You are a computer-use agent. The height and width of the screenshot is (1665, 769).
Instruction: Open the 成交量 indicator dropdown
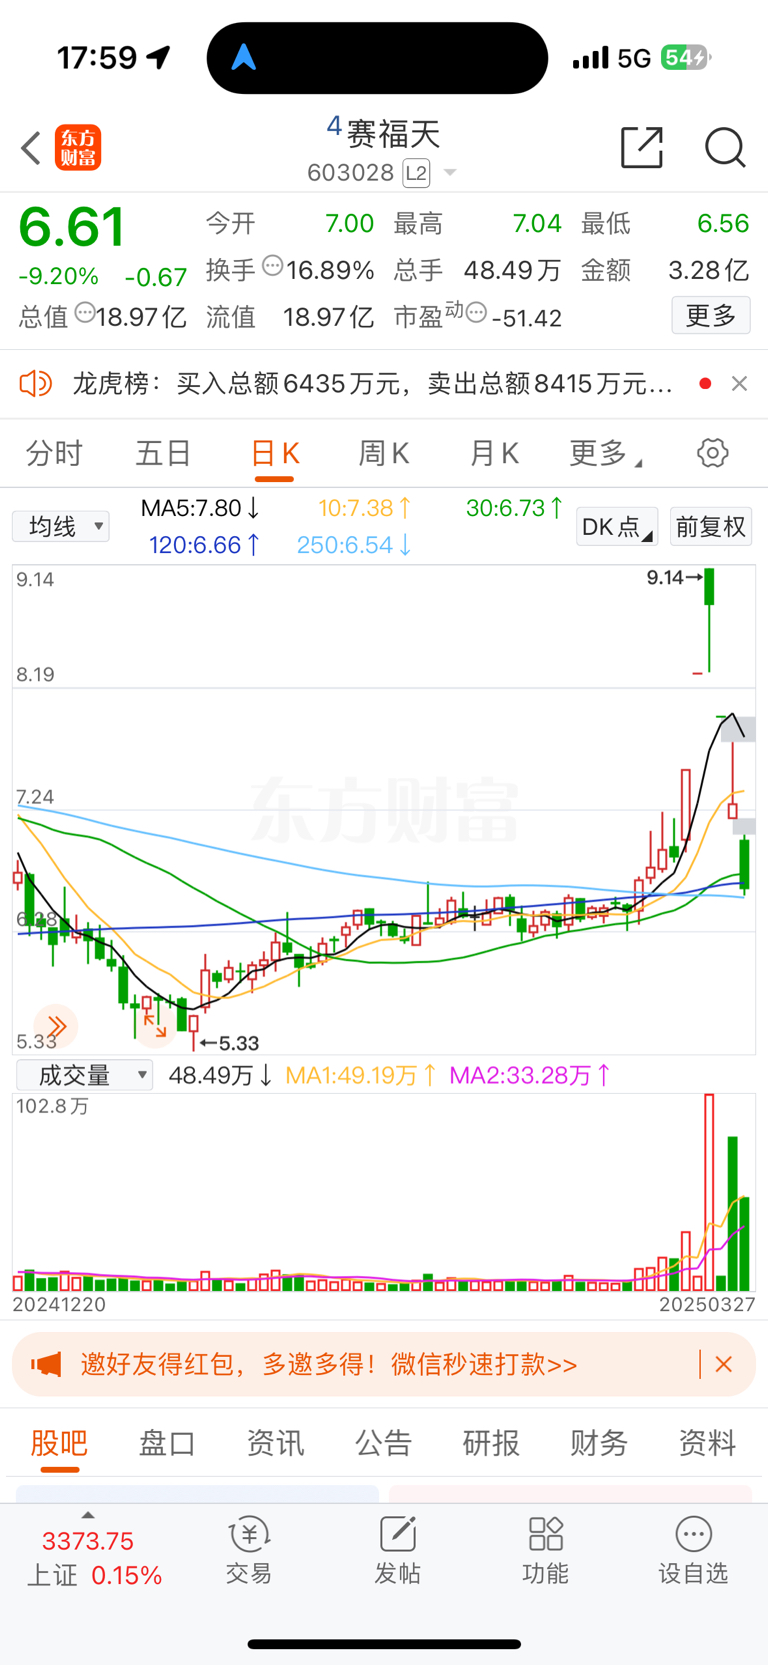85,1075
